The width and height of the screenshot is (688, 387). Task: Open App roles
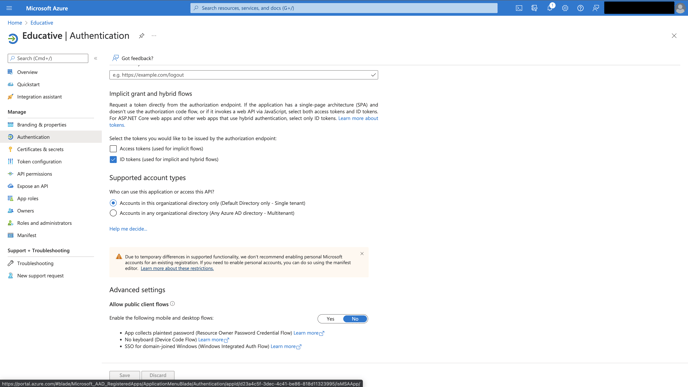[x=28, y=198]
